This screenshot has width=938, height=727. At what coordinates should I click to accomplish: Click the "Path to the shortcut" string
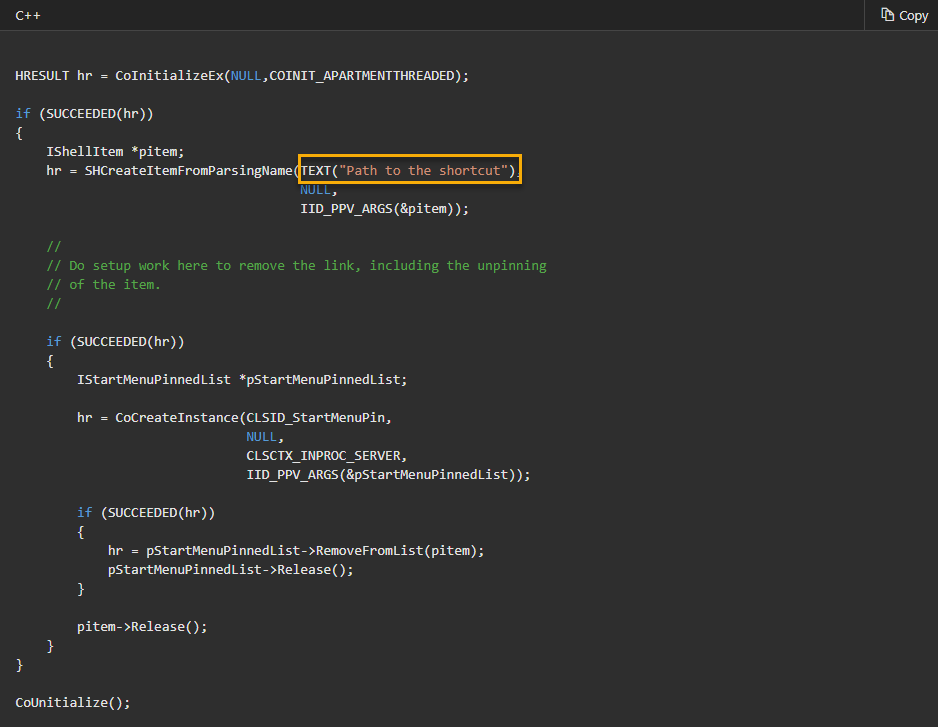click(x=423, y=171)
